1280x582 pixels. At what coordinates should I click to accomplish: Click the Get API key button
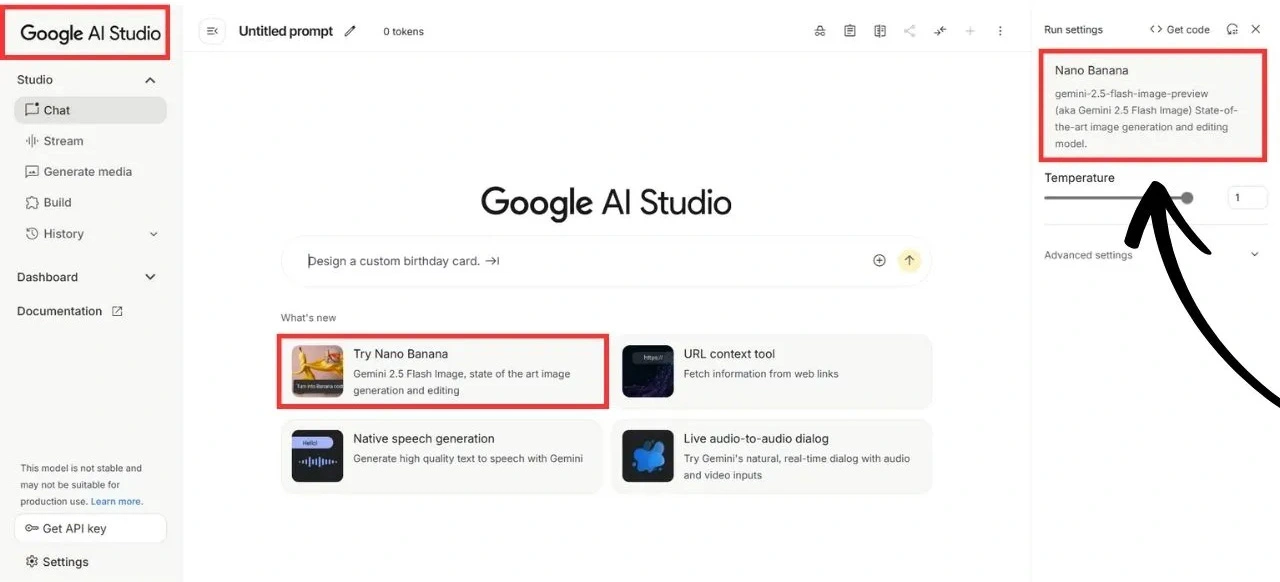[x=90, y=528]
